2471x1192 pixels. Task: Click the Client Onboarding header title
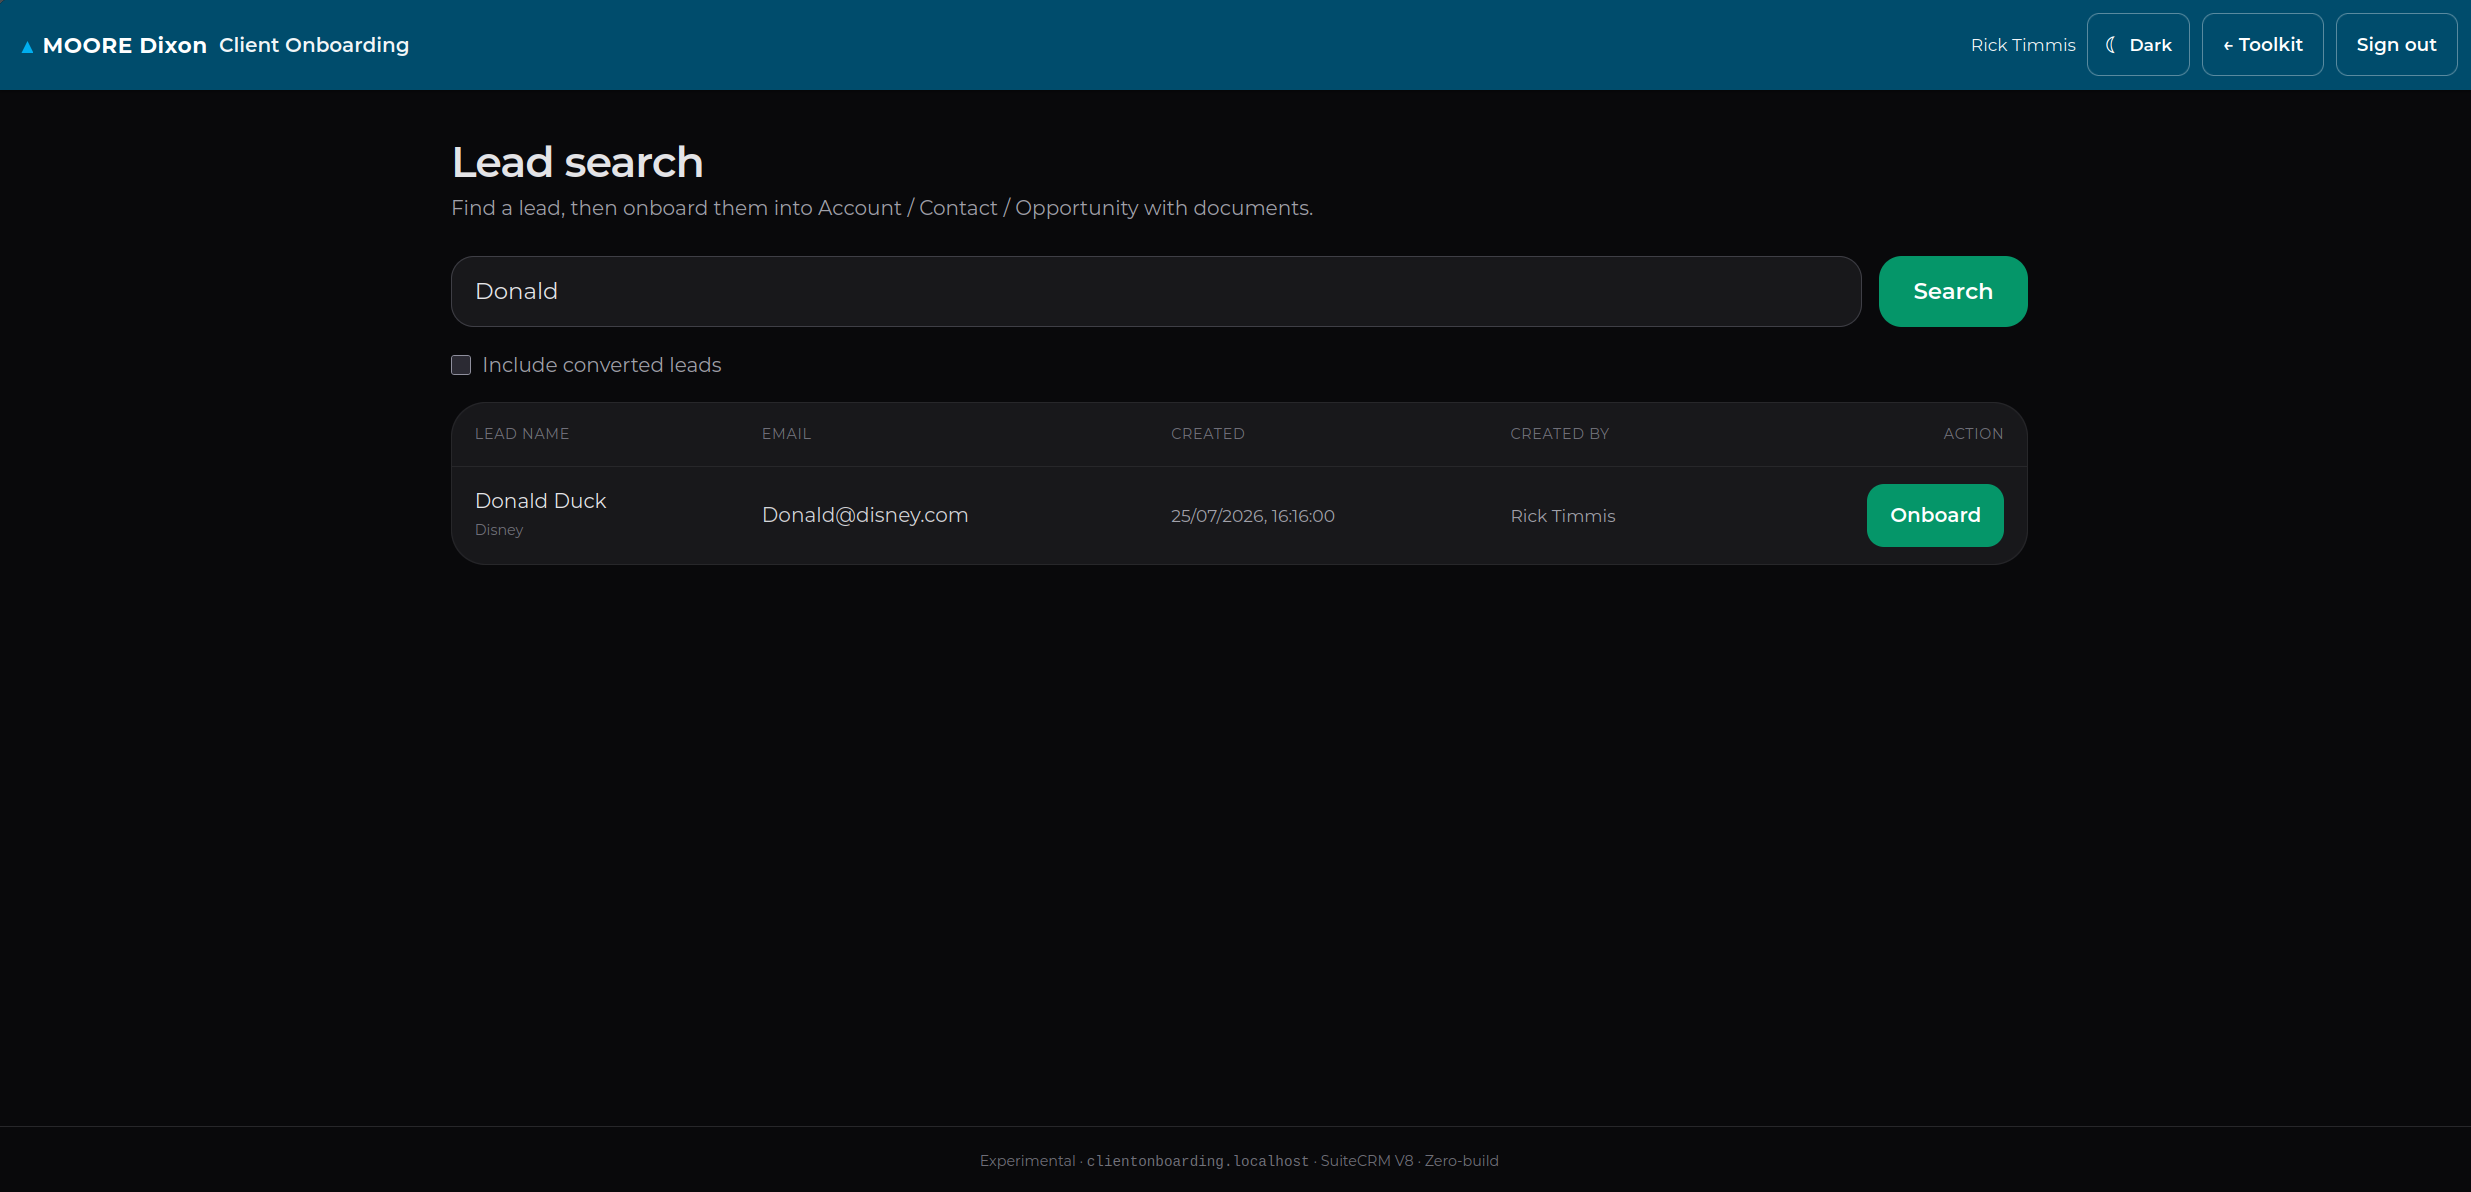[x=314, y=45]
